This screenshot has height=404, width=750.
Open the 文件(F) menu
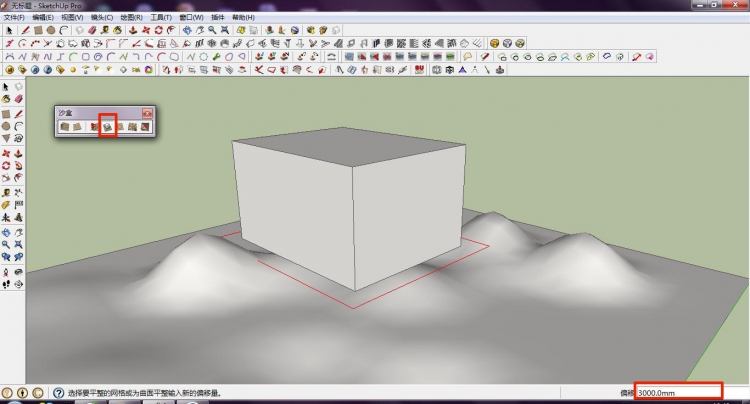(x=14, y=18)
